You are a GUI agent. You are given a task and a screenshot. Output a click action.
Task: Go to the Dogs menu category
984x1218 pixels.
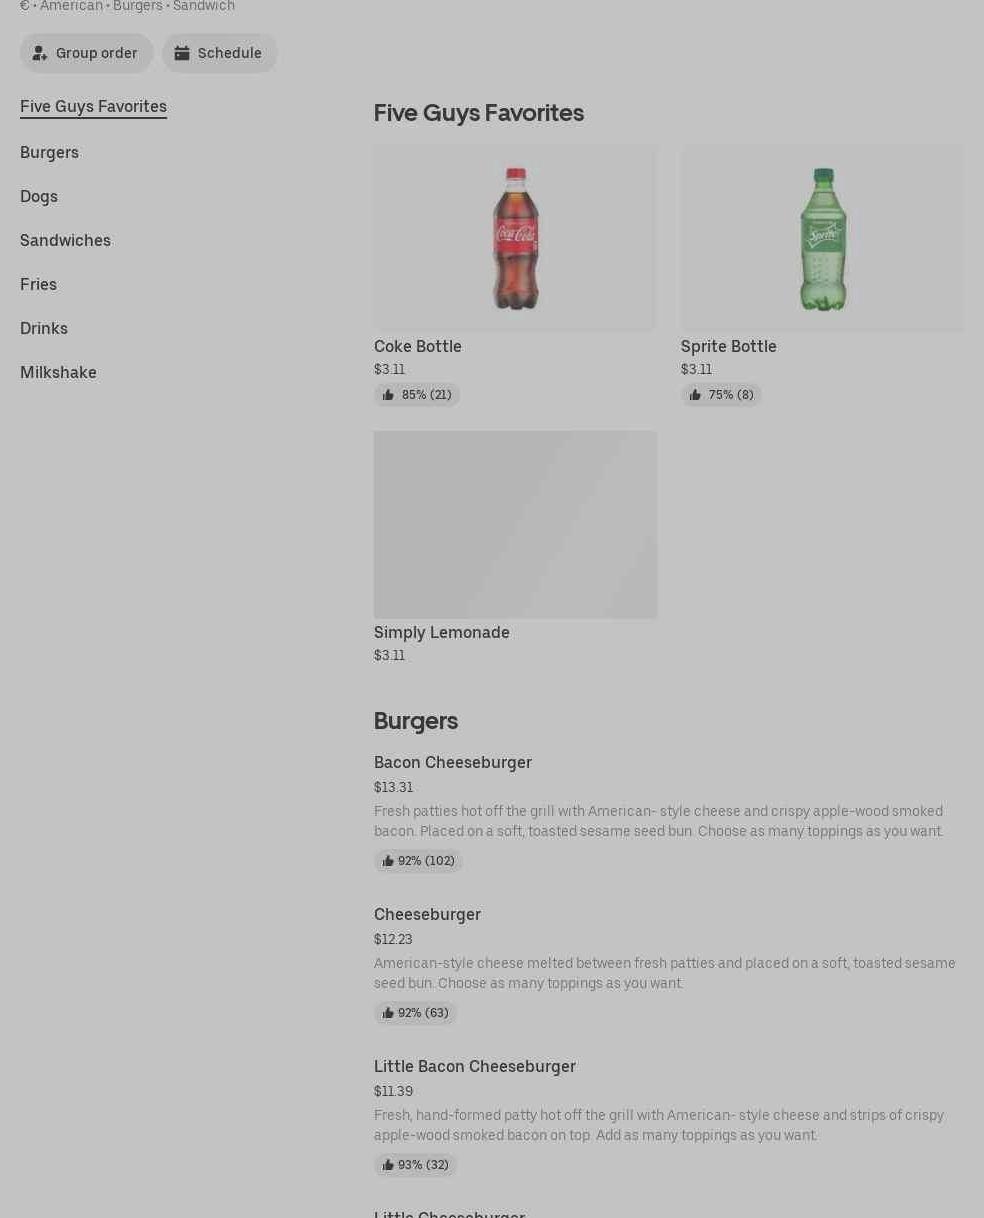point(39,196)
